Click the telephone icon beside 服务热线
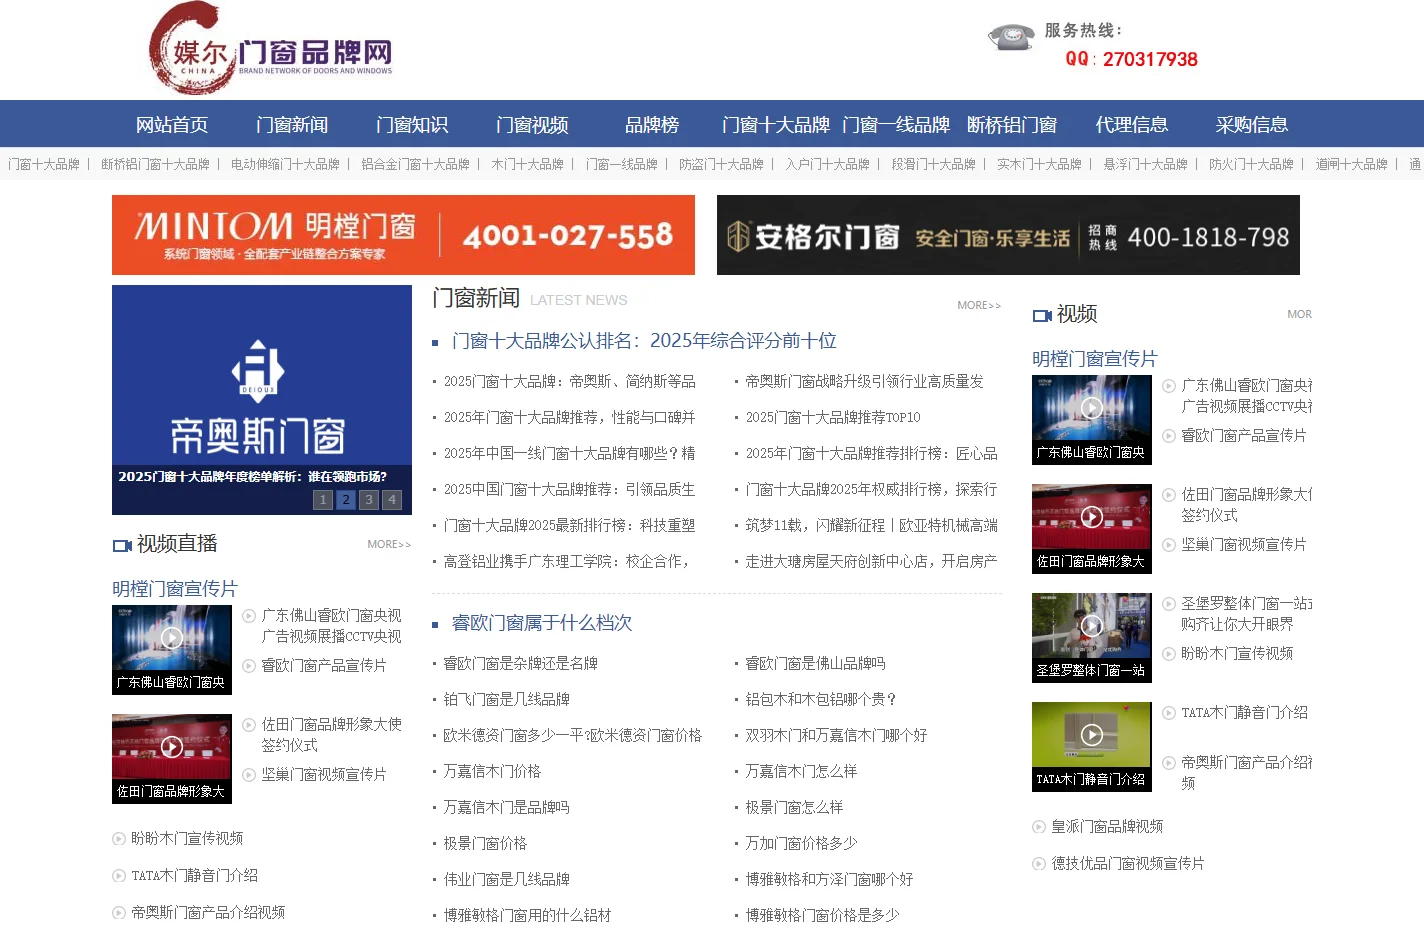The width and height of the screenshot is (1424, 933). [x=1011, y=37]
